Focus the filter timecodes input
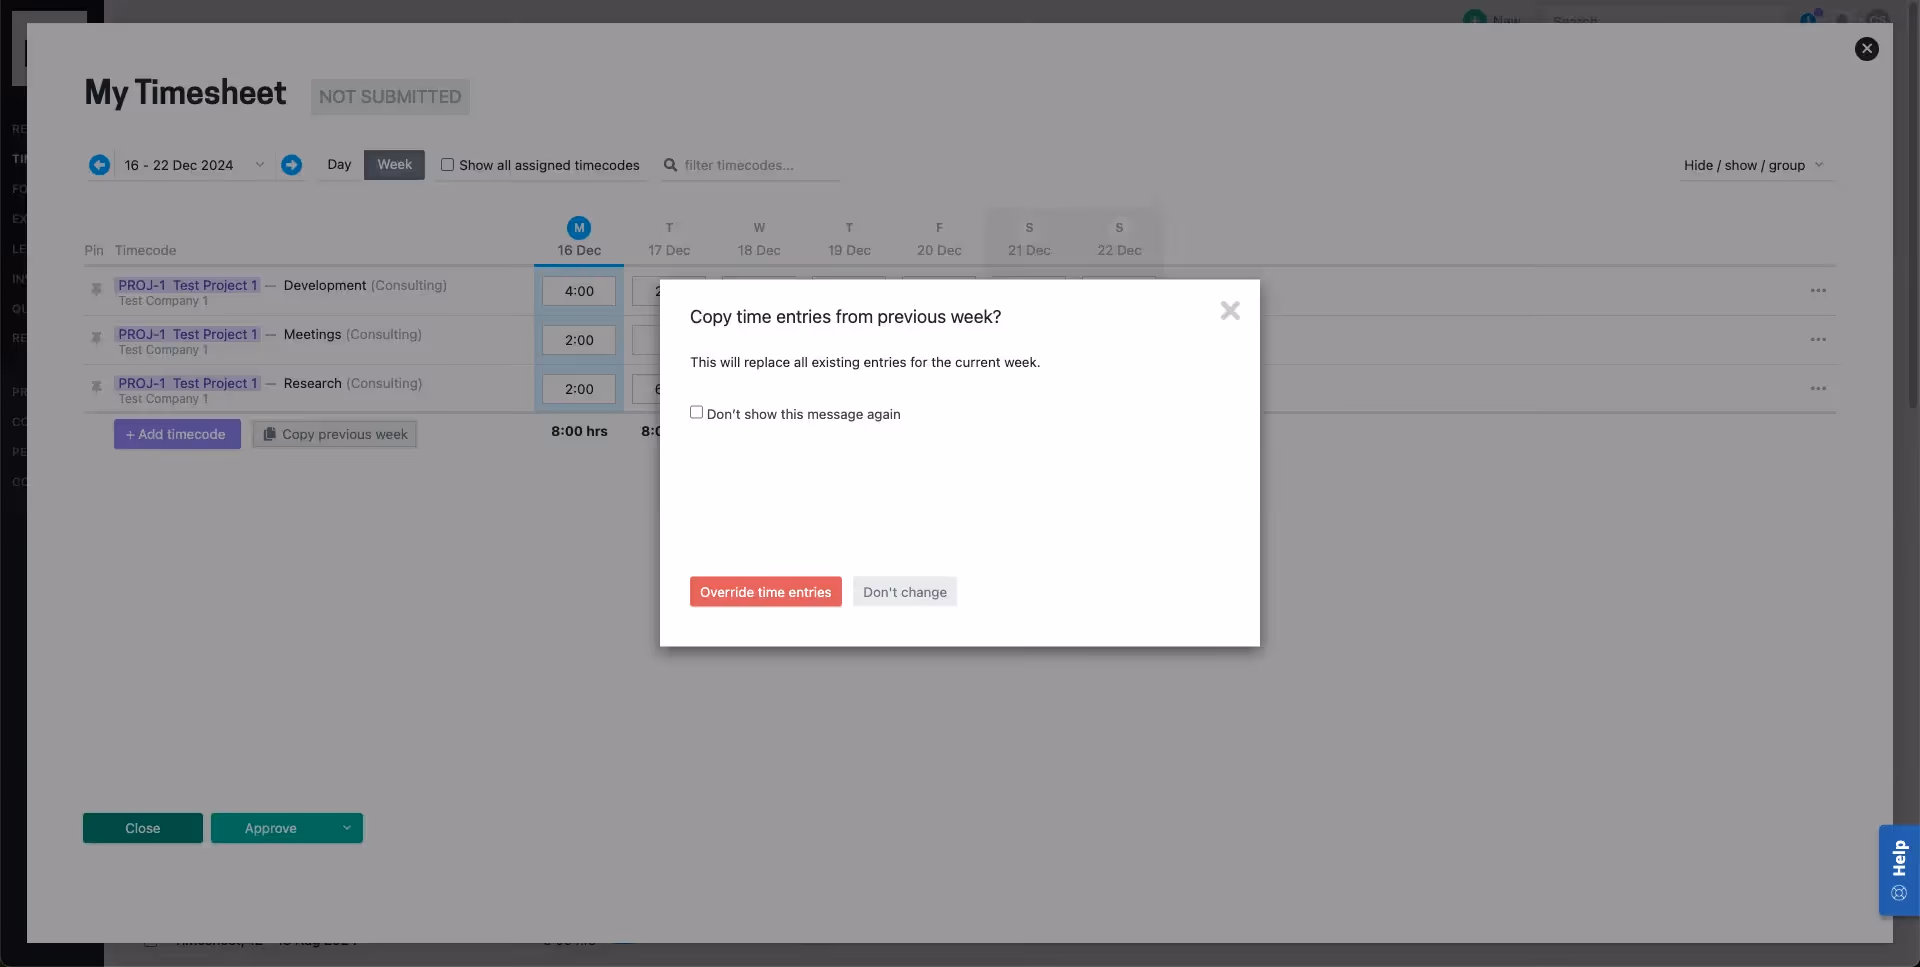Viewport: 1920px width, 967px height. point(760,165)
